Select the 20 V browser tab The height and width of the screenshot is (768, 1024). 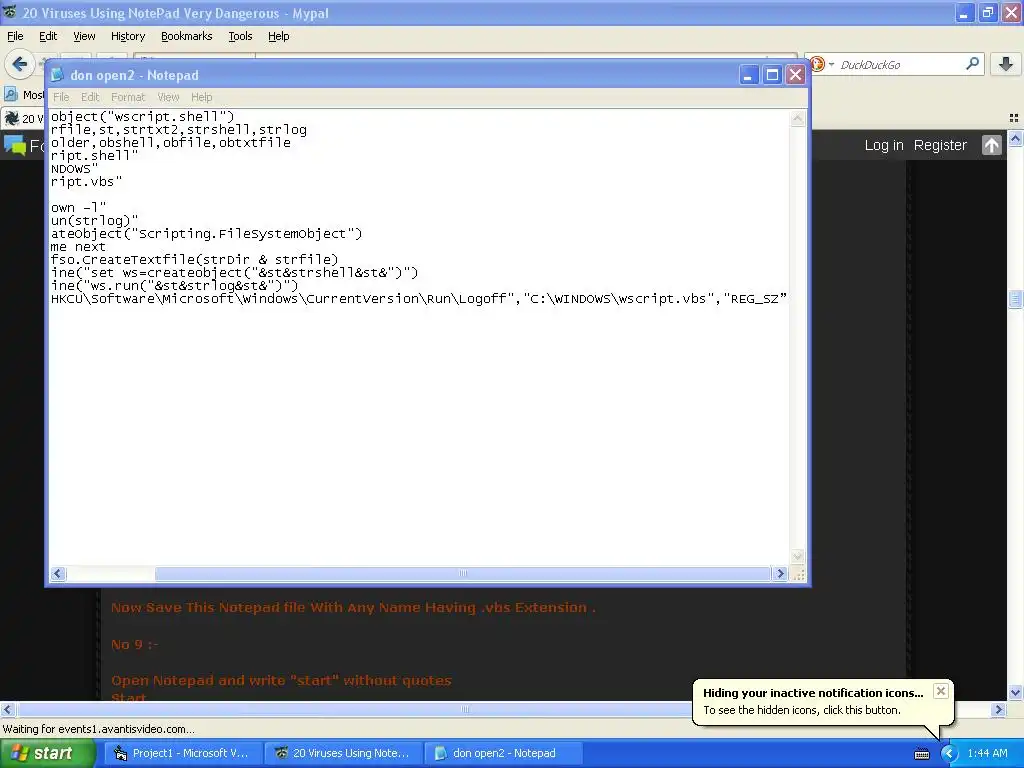pyautogui.click(x=23, y=118)
